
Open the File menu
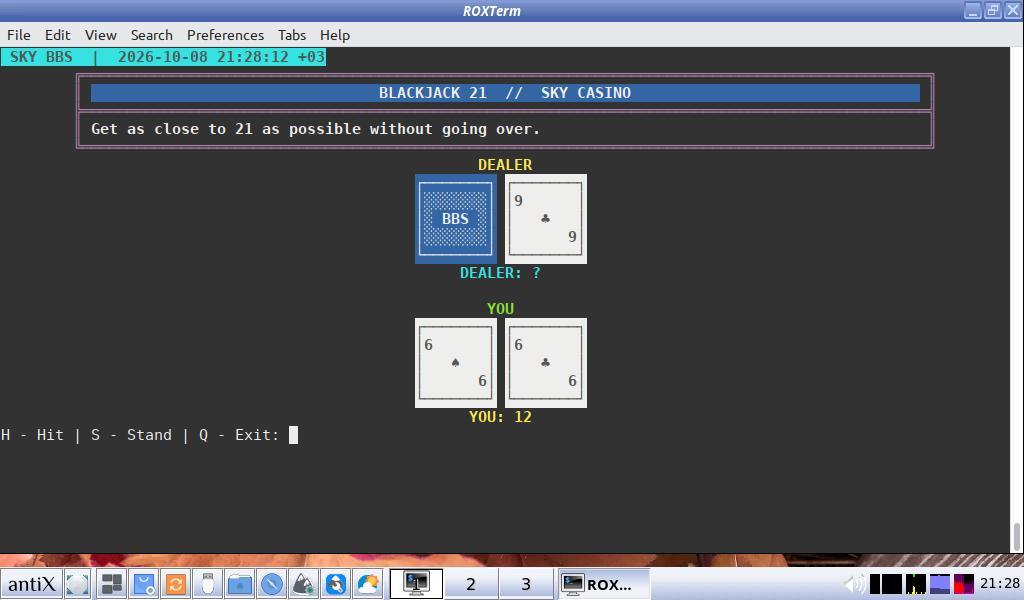tap(18, 35)
